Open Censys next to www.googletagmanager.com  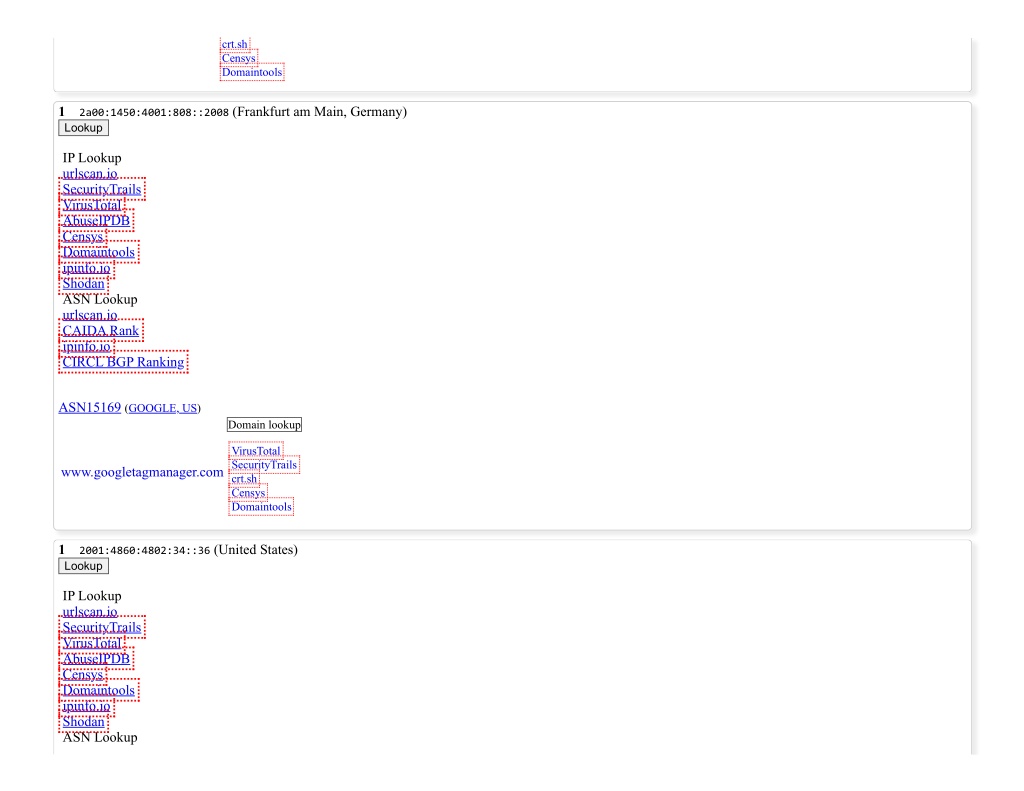[248, 493]
